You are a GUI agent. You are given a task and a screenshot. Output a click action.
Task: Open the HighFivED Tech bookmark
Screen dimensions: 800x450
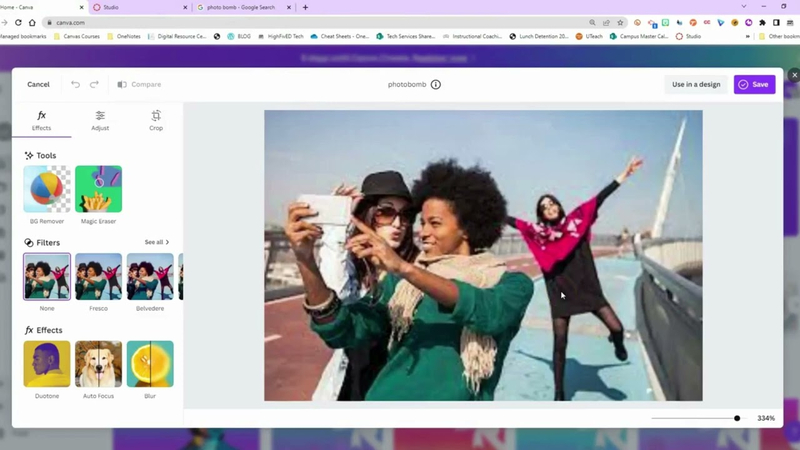281,37
